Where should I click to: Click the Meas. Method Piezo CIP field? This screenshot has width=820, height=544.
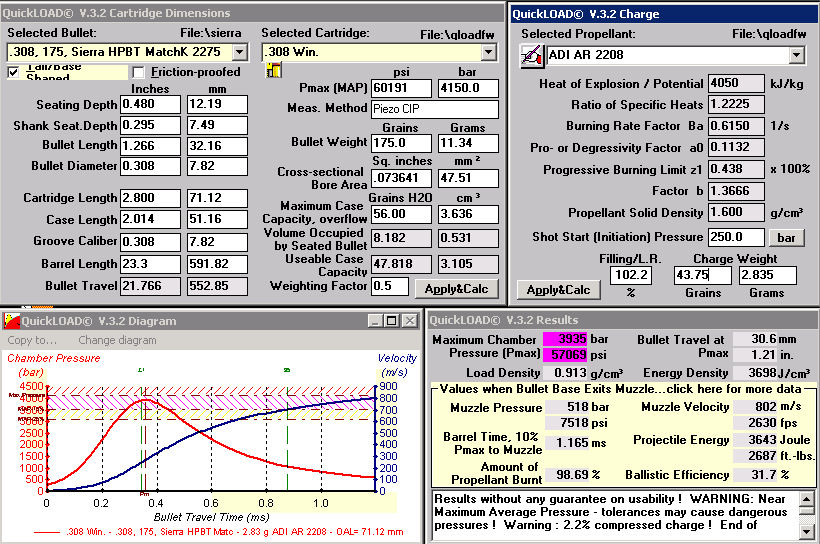click(x=435, y=109)
